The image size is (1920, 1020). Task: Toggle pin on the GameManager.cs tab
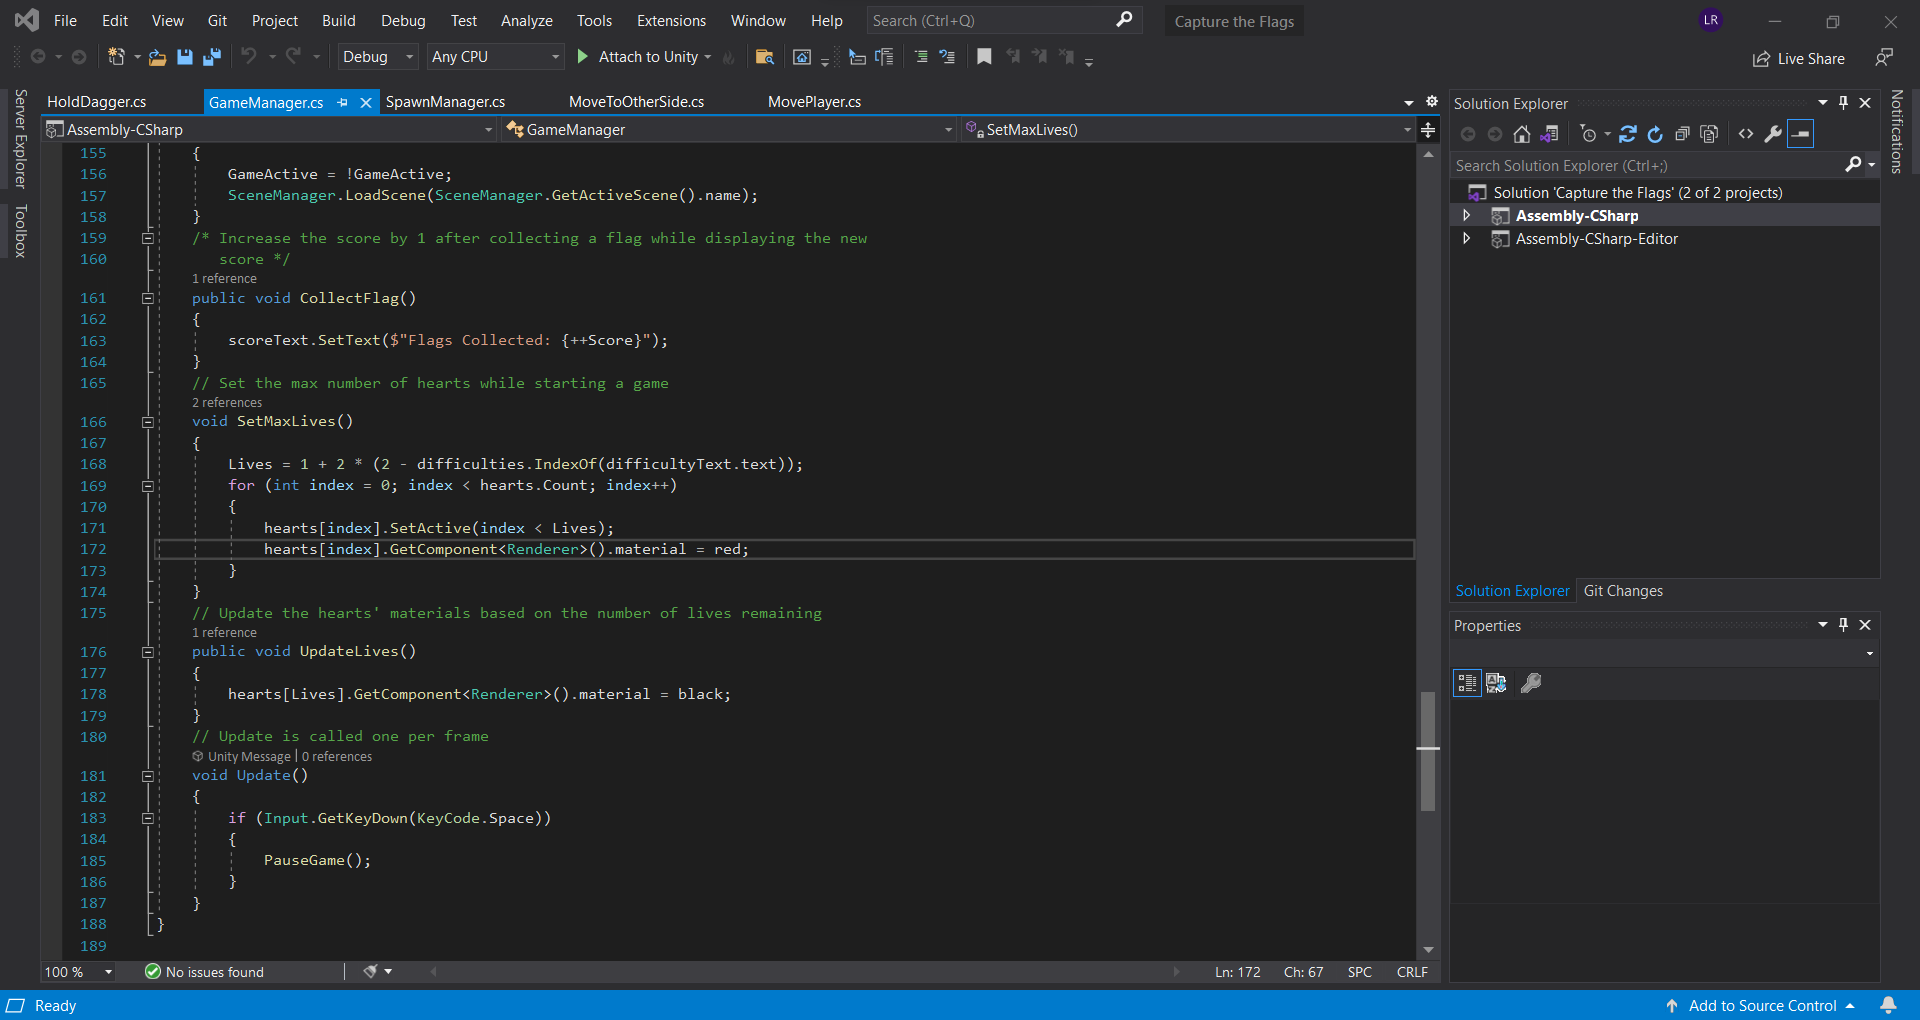point(343,102)
